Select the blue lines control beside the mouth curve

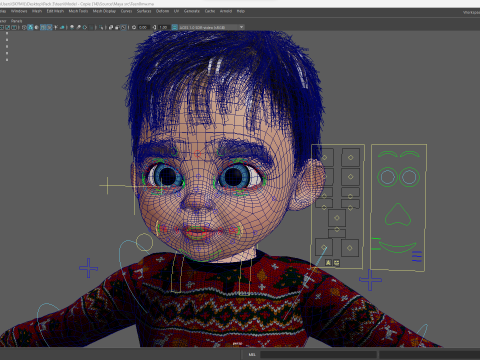pos(417,256)
